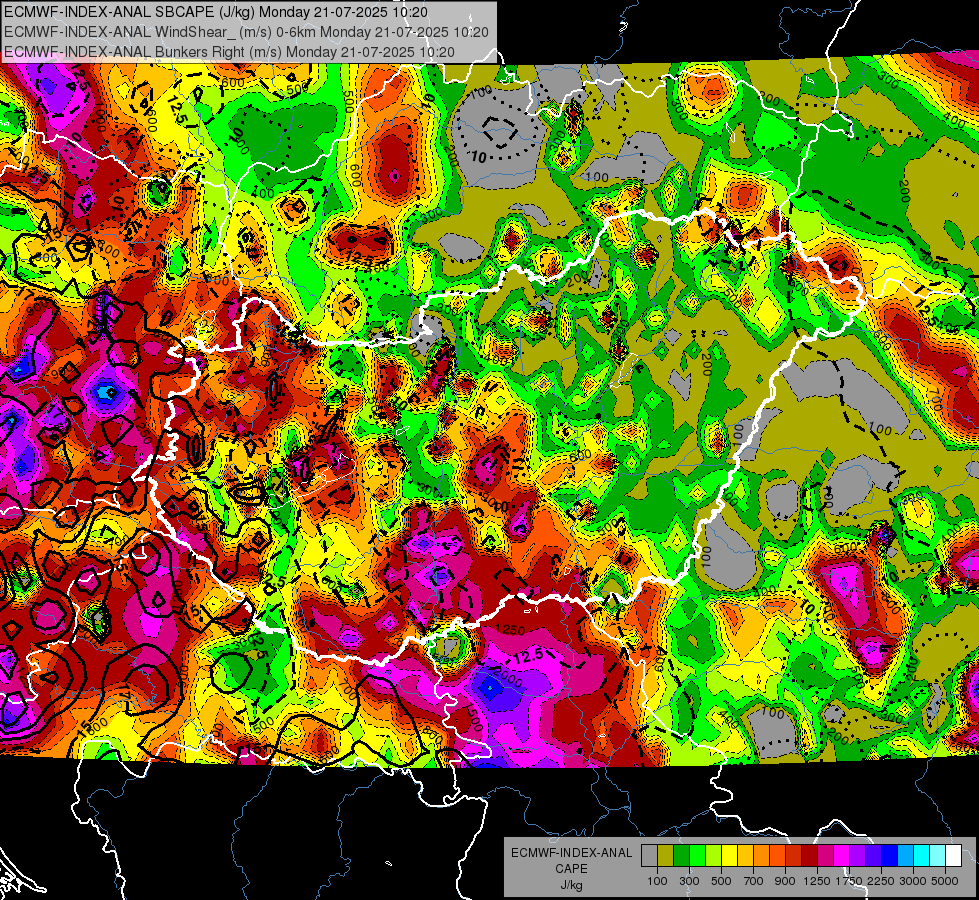Click the 1750 label under the legend
Screen dimensions: 979x900
coord(849,881)
